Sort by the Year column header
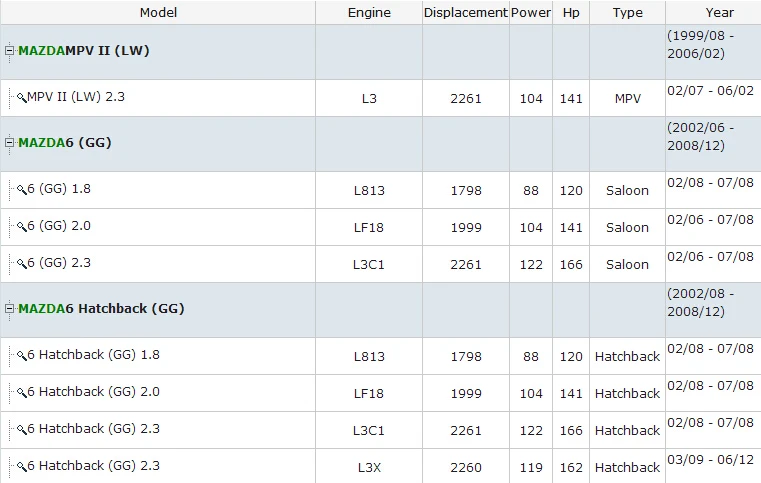 coord(719,13)
